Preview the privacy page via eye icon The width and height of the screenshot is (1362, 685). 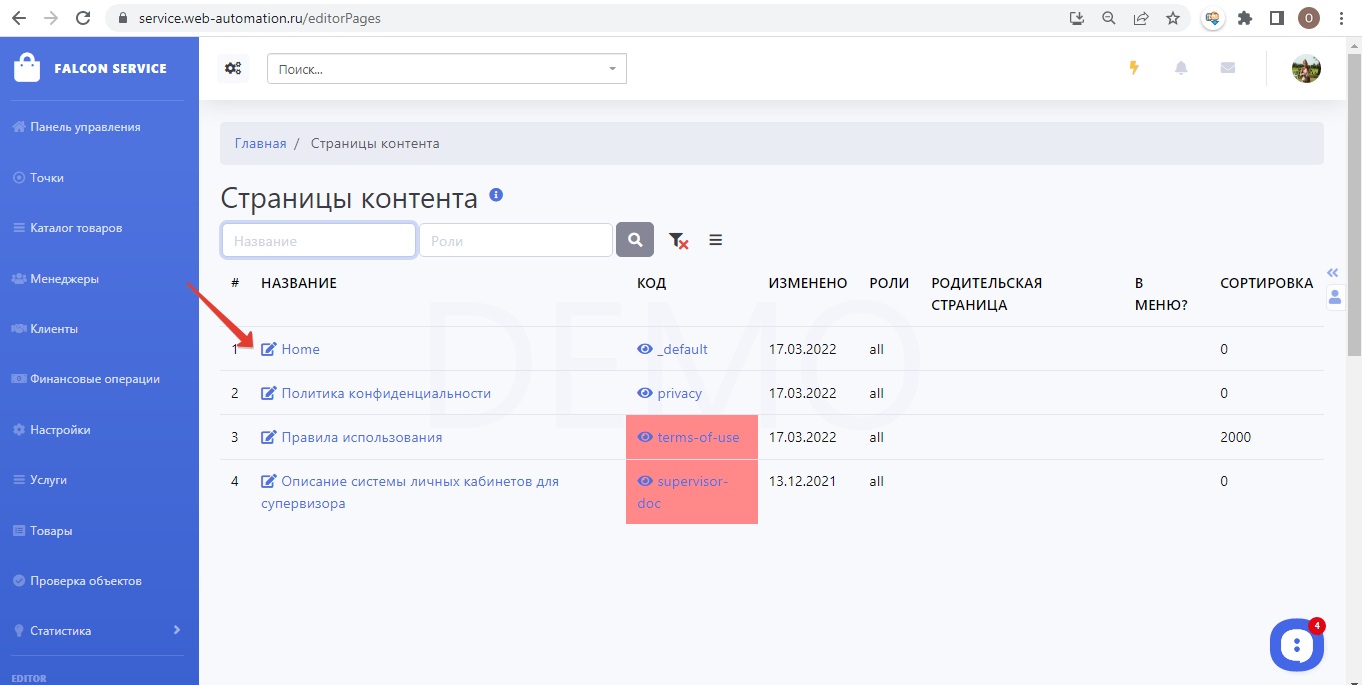[x=645, y=393]
